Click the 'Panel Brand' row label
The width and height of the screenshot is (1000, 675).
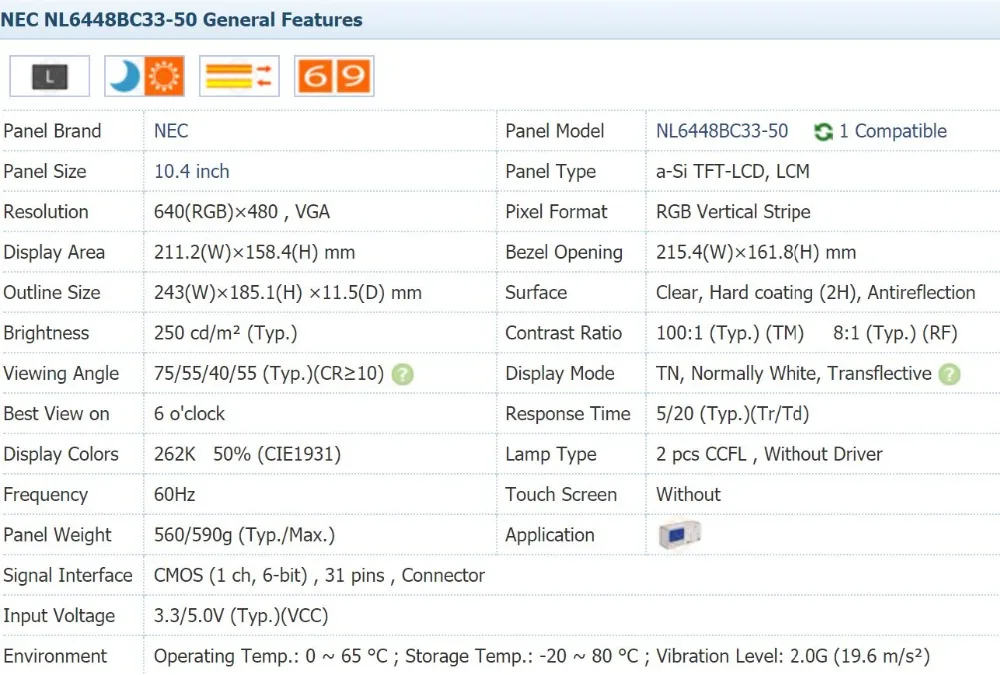click(52, 131)
